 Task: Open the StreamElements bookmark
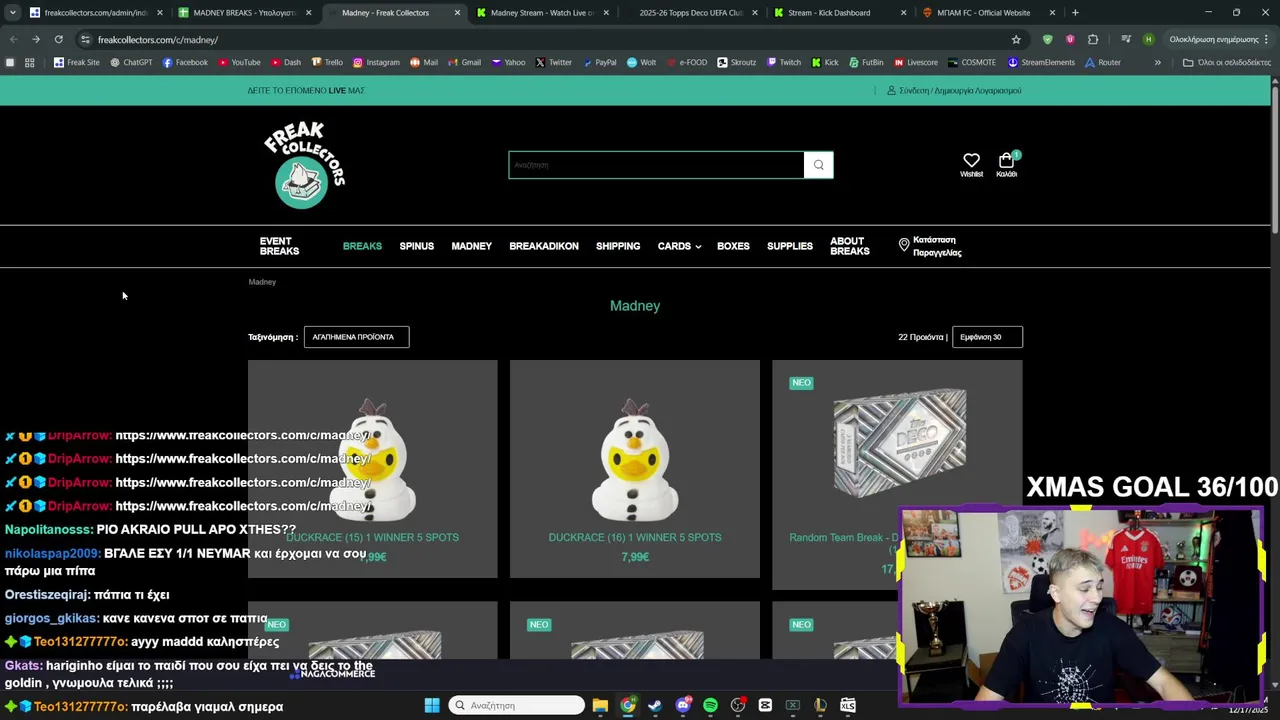click(x=1041, y=62)
